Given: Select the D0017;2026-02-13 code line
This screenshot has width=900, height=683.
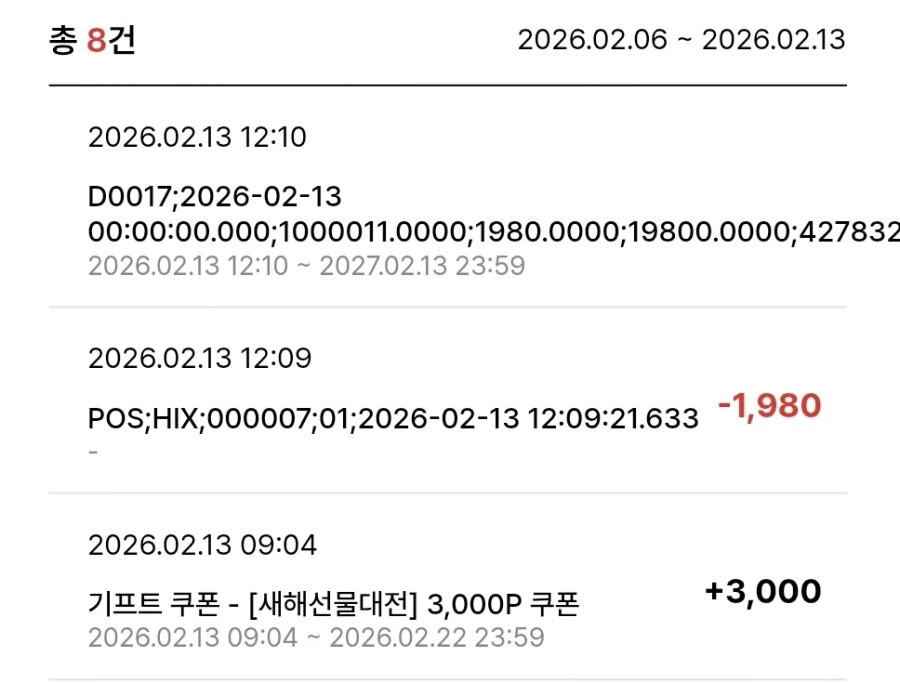Looking at the screenshot, I should (x=215, y=197).
